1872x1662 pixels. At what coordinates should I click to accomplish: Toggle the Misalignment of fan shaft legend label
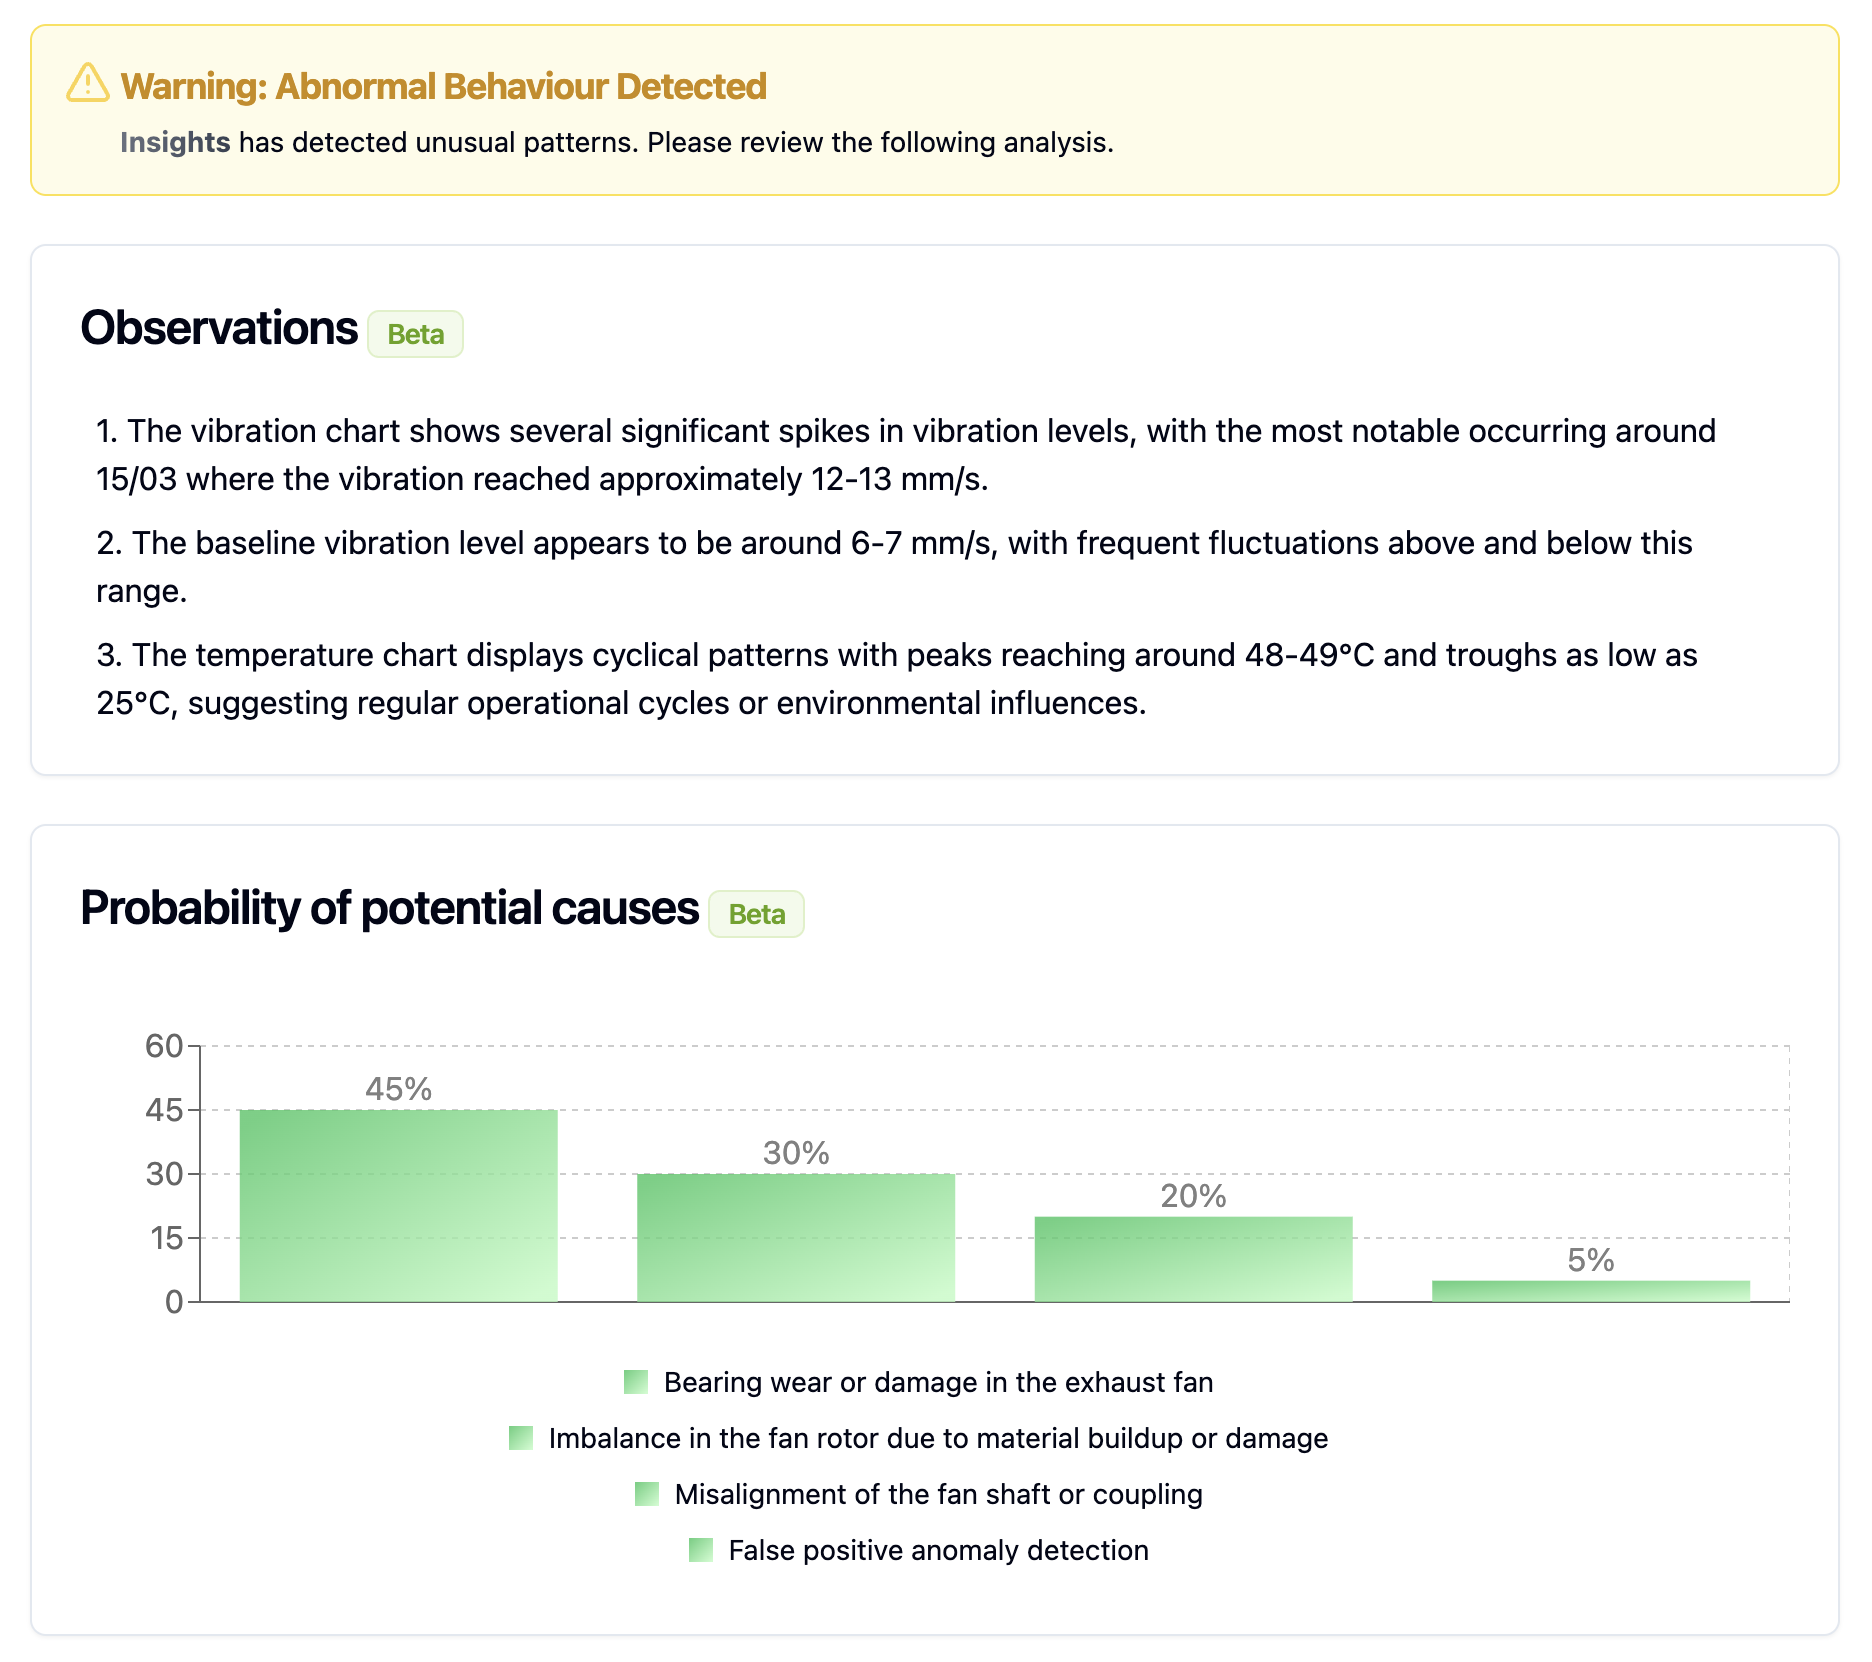[x=938, y=1494]
